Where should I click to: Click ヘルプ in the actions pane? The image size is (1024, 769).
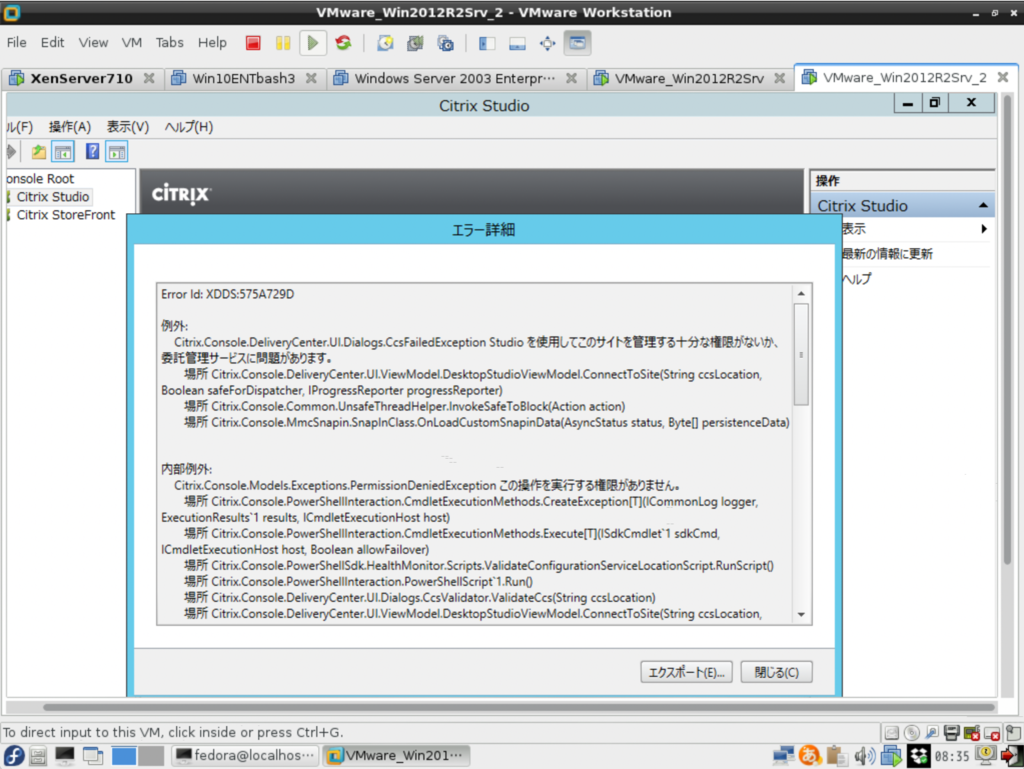pyautogui.click(x=856, y=279)
